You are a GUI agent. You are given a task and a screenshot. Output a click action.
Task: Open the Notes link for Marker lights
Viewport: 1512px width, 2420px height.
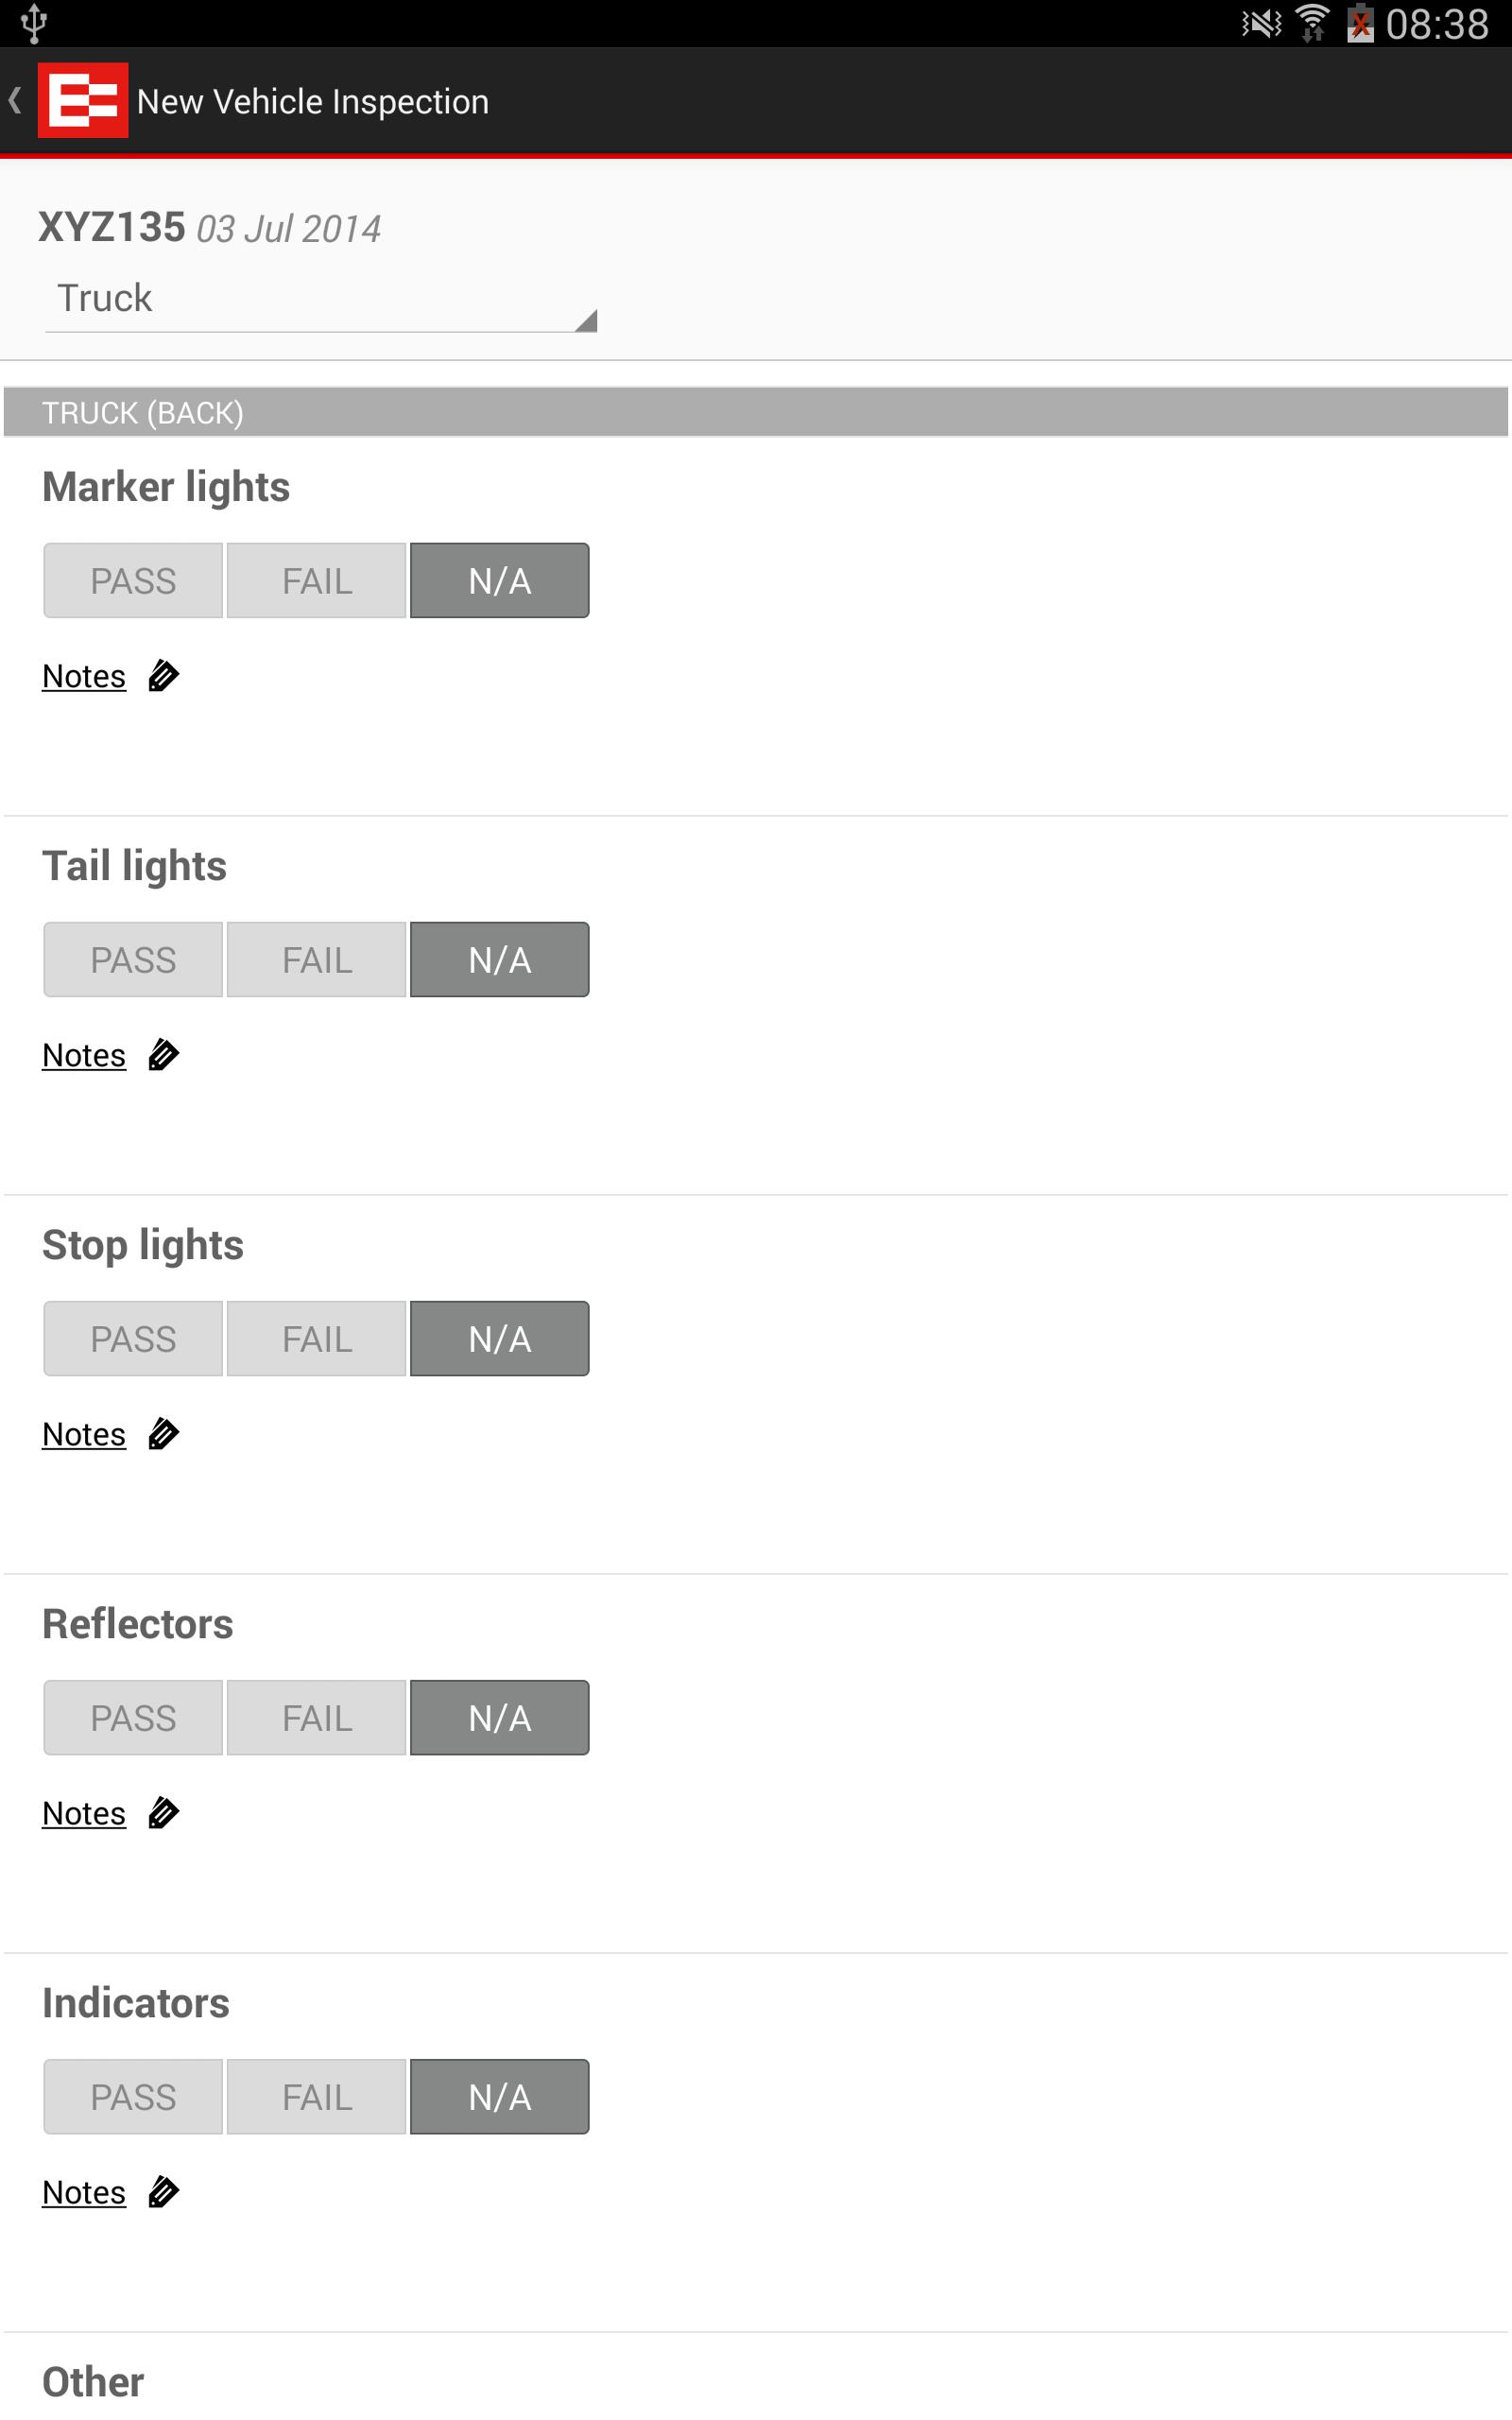click(x=84, y=677)
